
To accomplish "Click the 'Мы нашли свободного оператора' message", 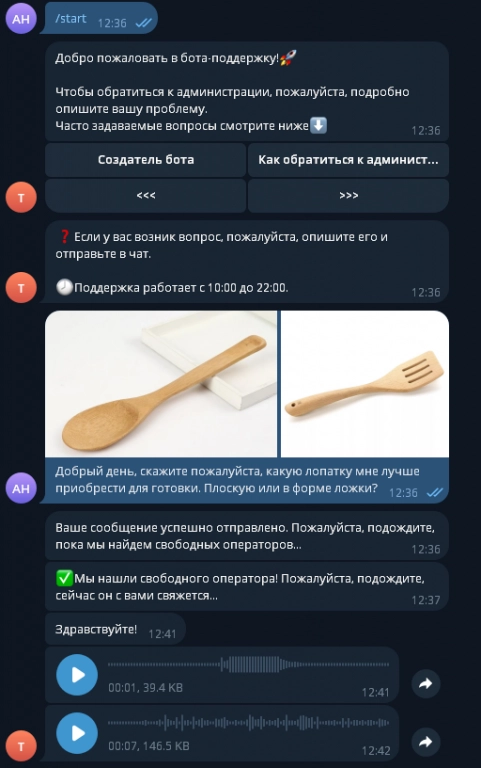I will coord(247,587).
